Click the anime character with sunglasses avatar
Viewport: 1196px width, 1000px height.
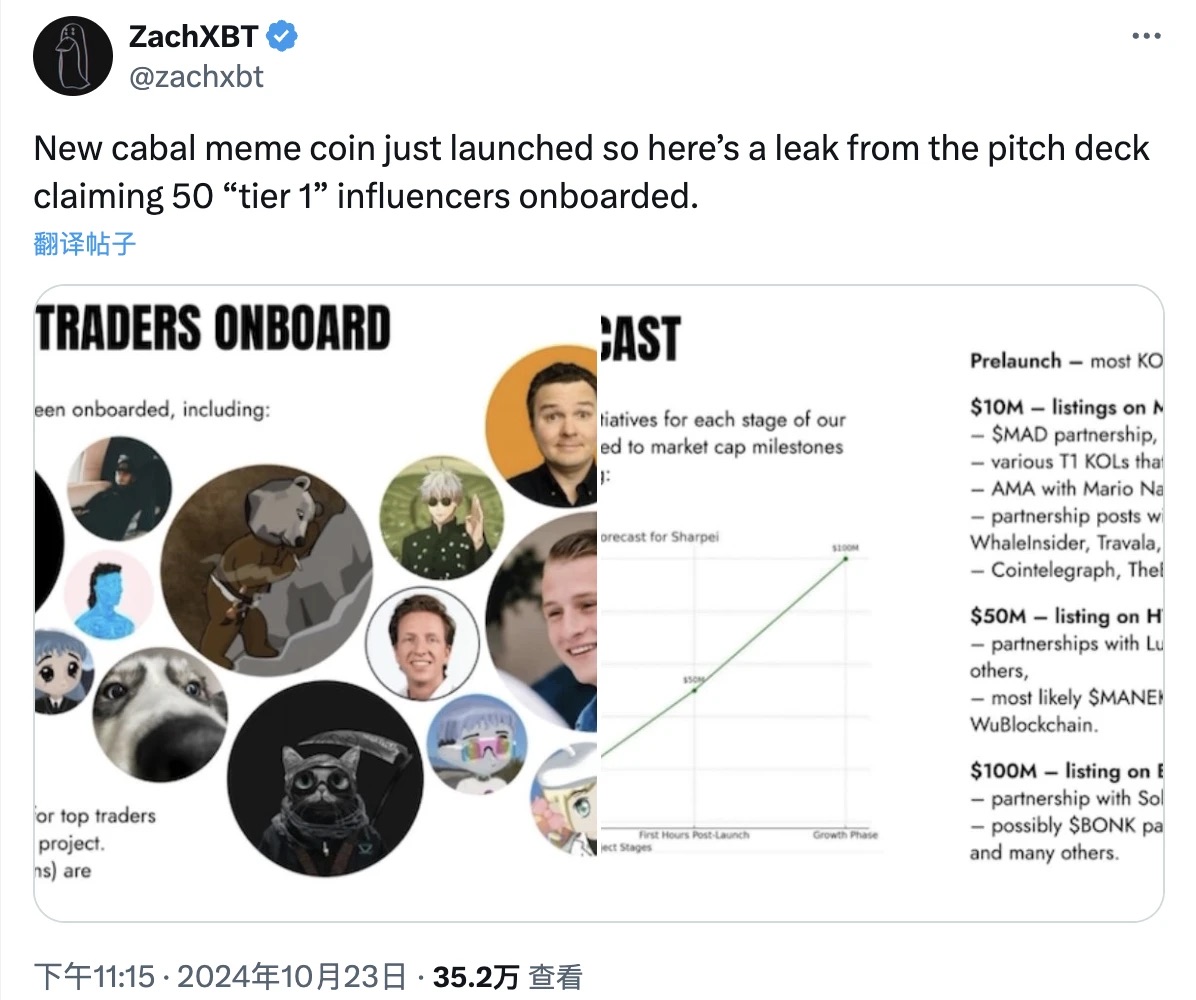(441, 517)
